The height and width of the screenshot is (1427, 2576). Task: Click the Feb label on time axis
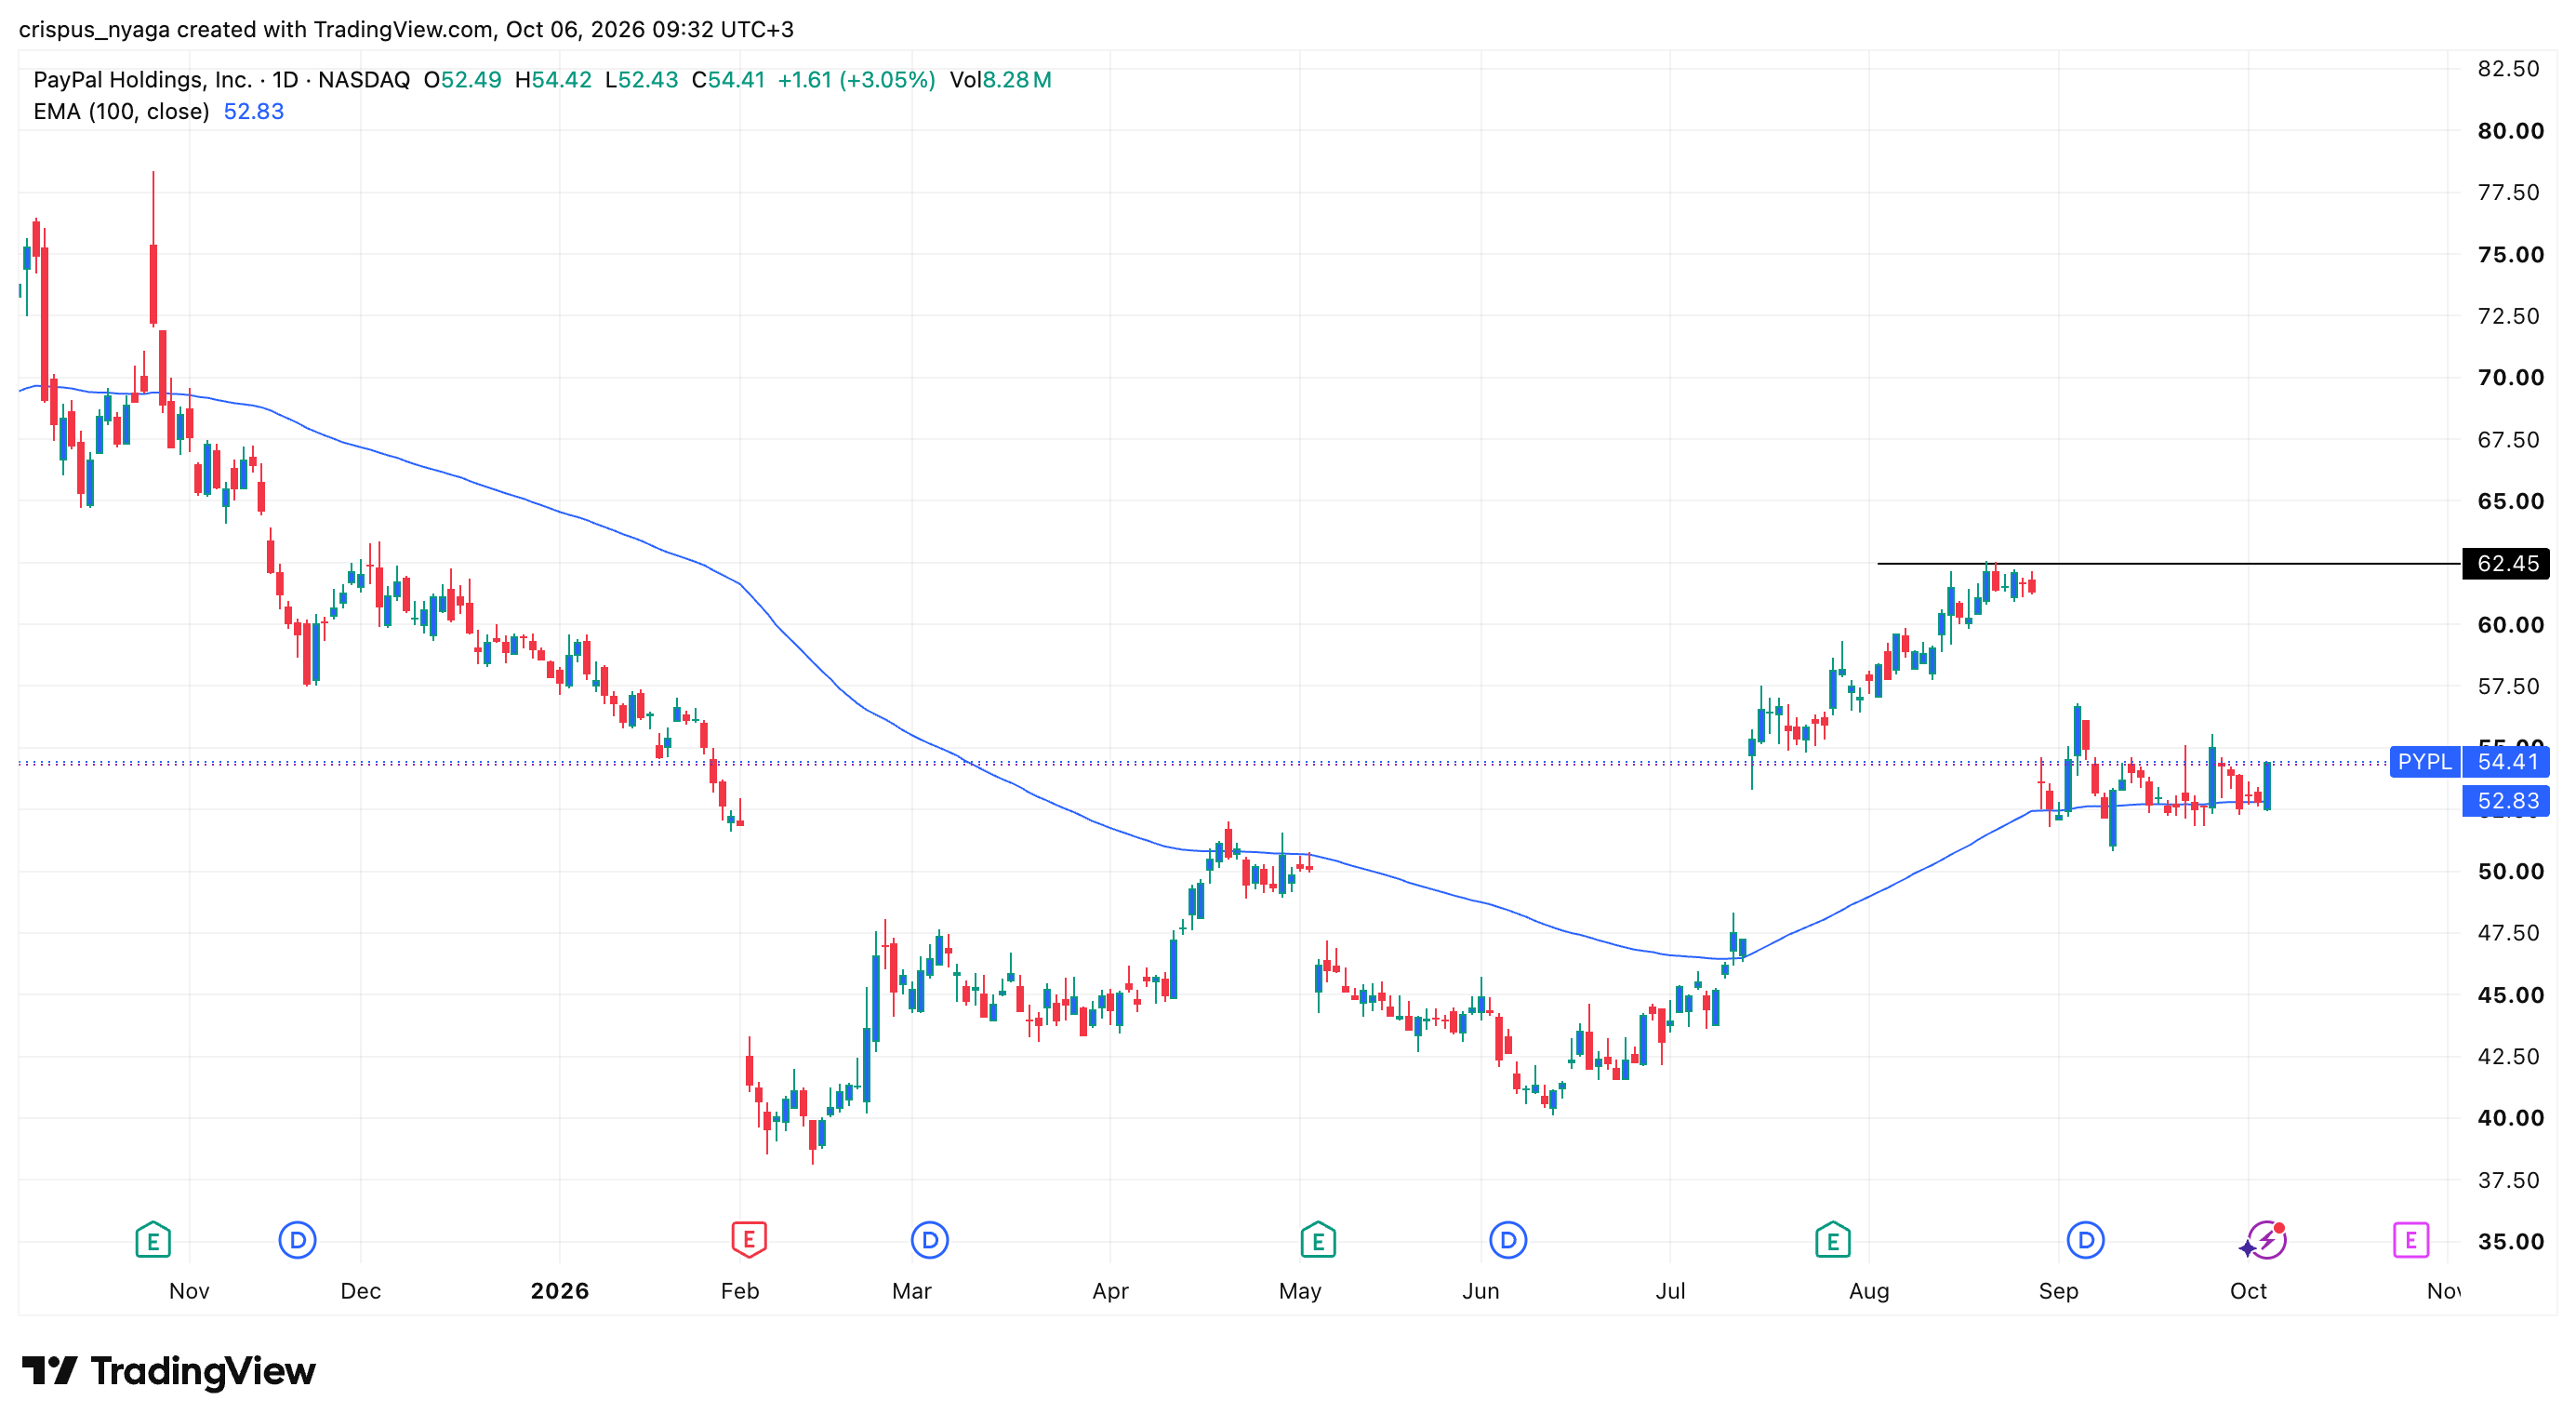(739, 1290)
